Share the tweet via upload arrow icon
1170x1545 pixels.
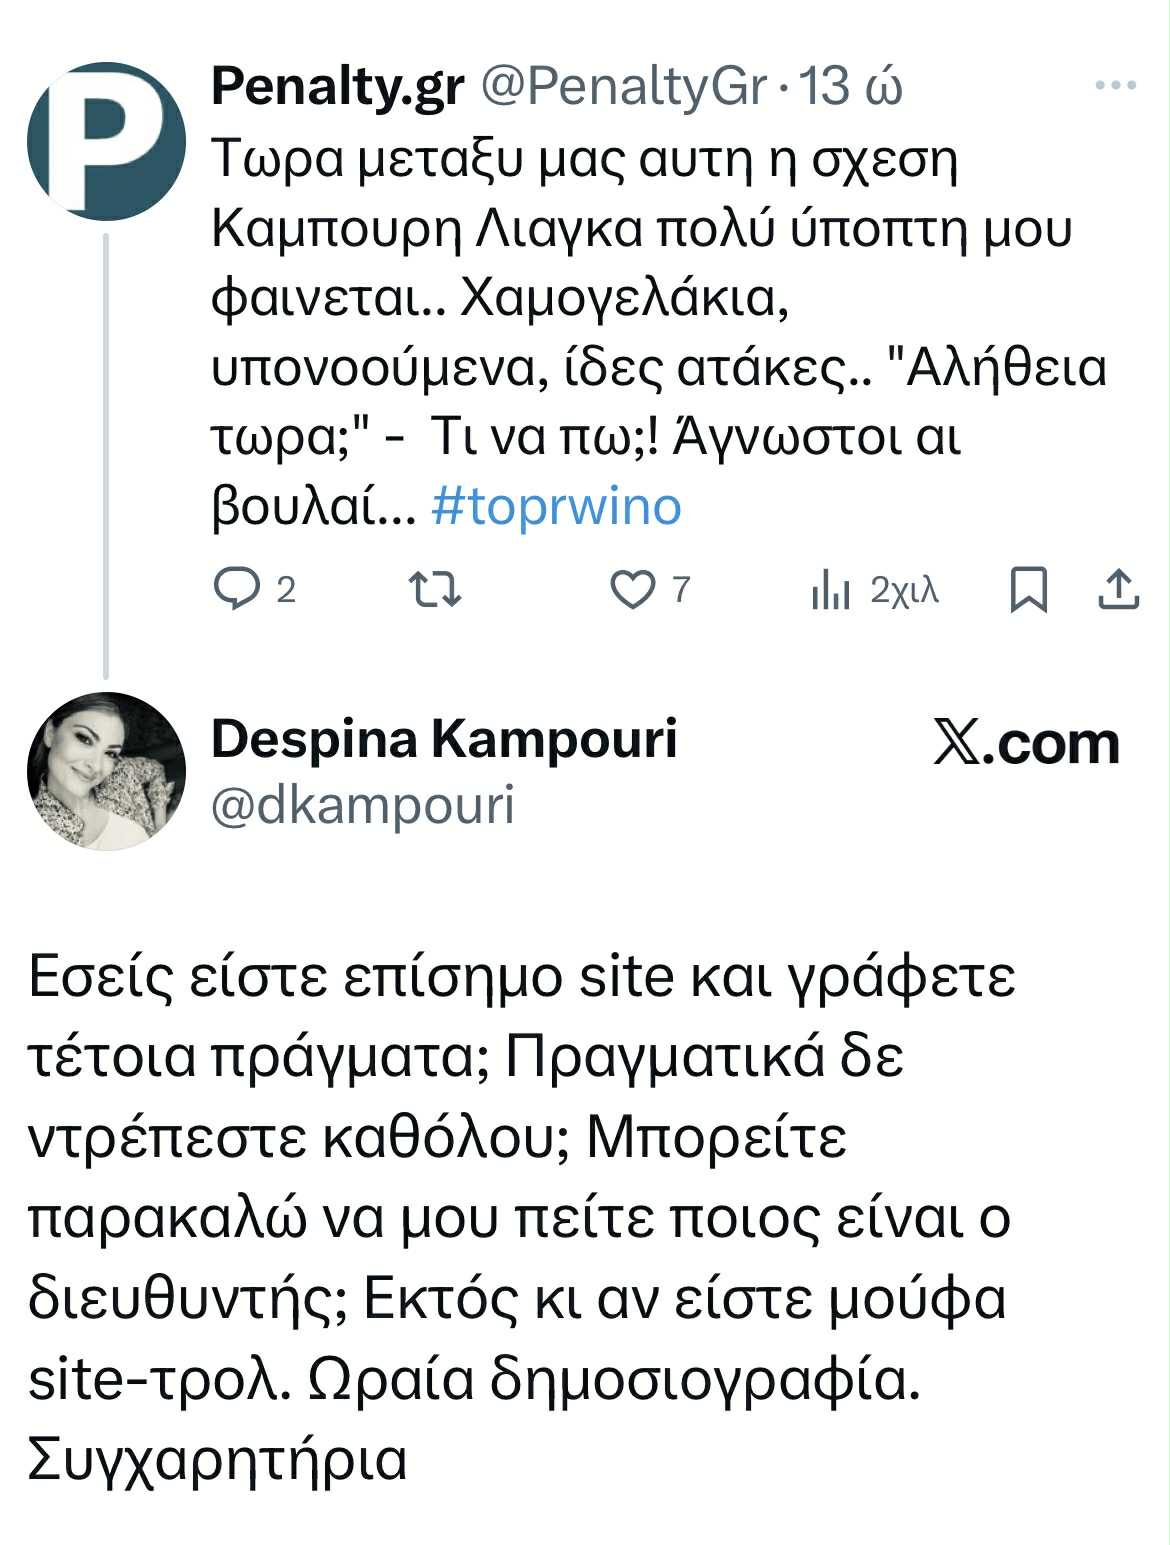click(1118, 590)
